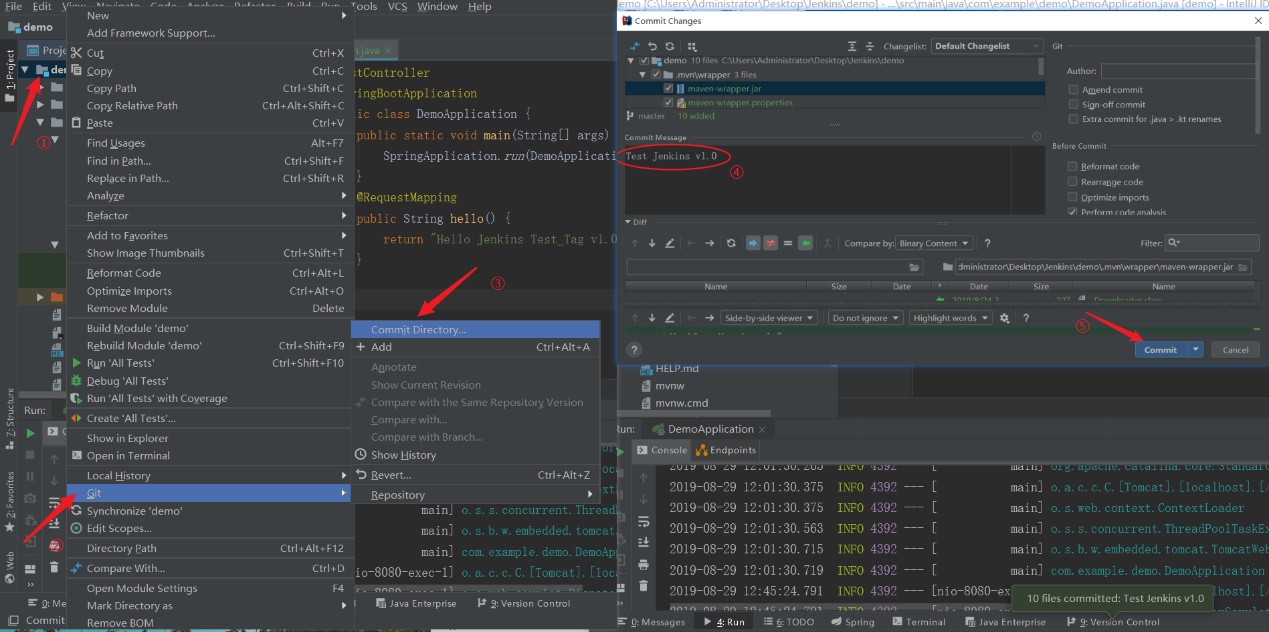
Task: Click the commit message history clock icon
Action: [x=1037, y=137]
